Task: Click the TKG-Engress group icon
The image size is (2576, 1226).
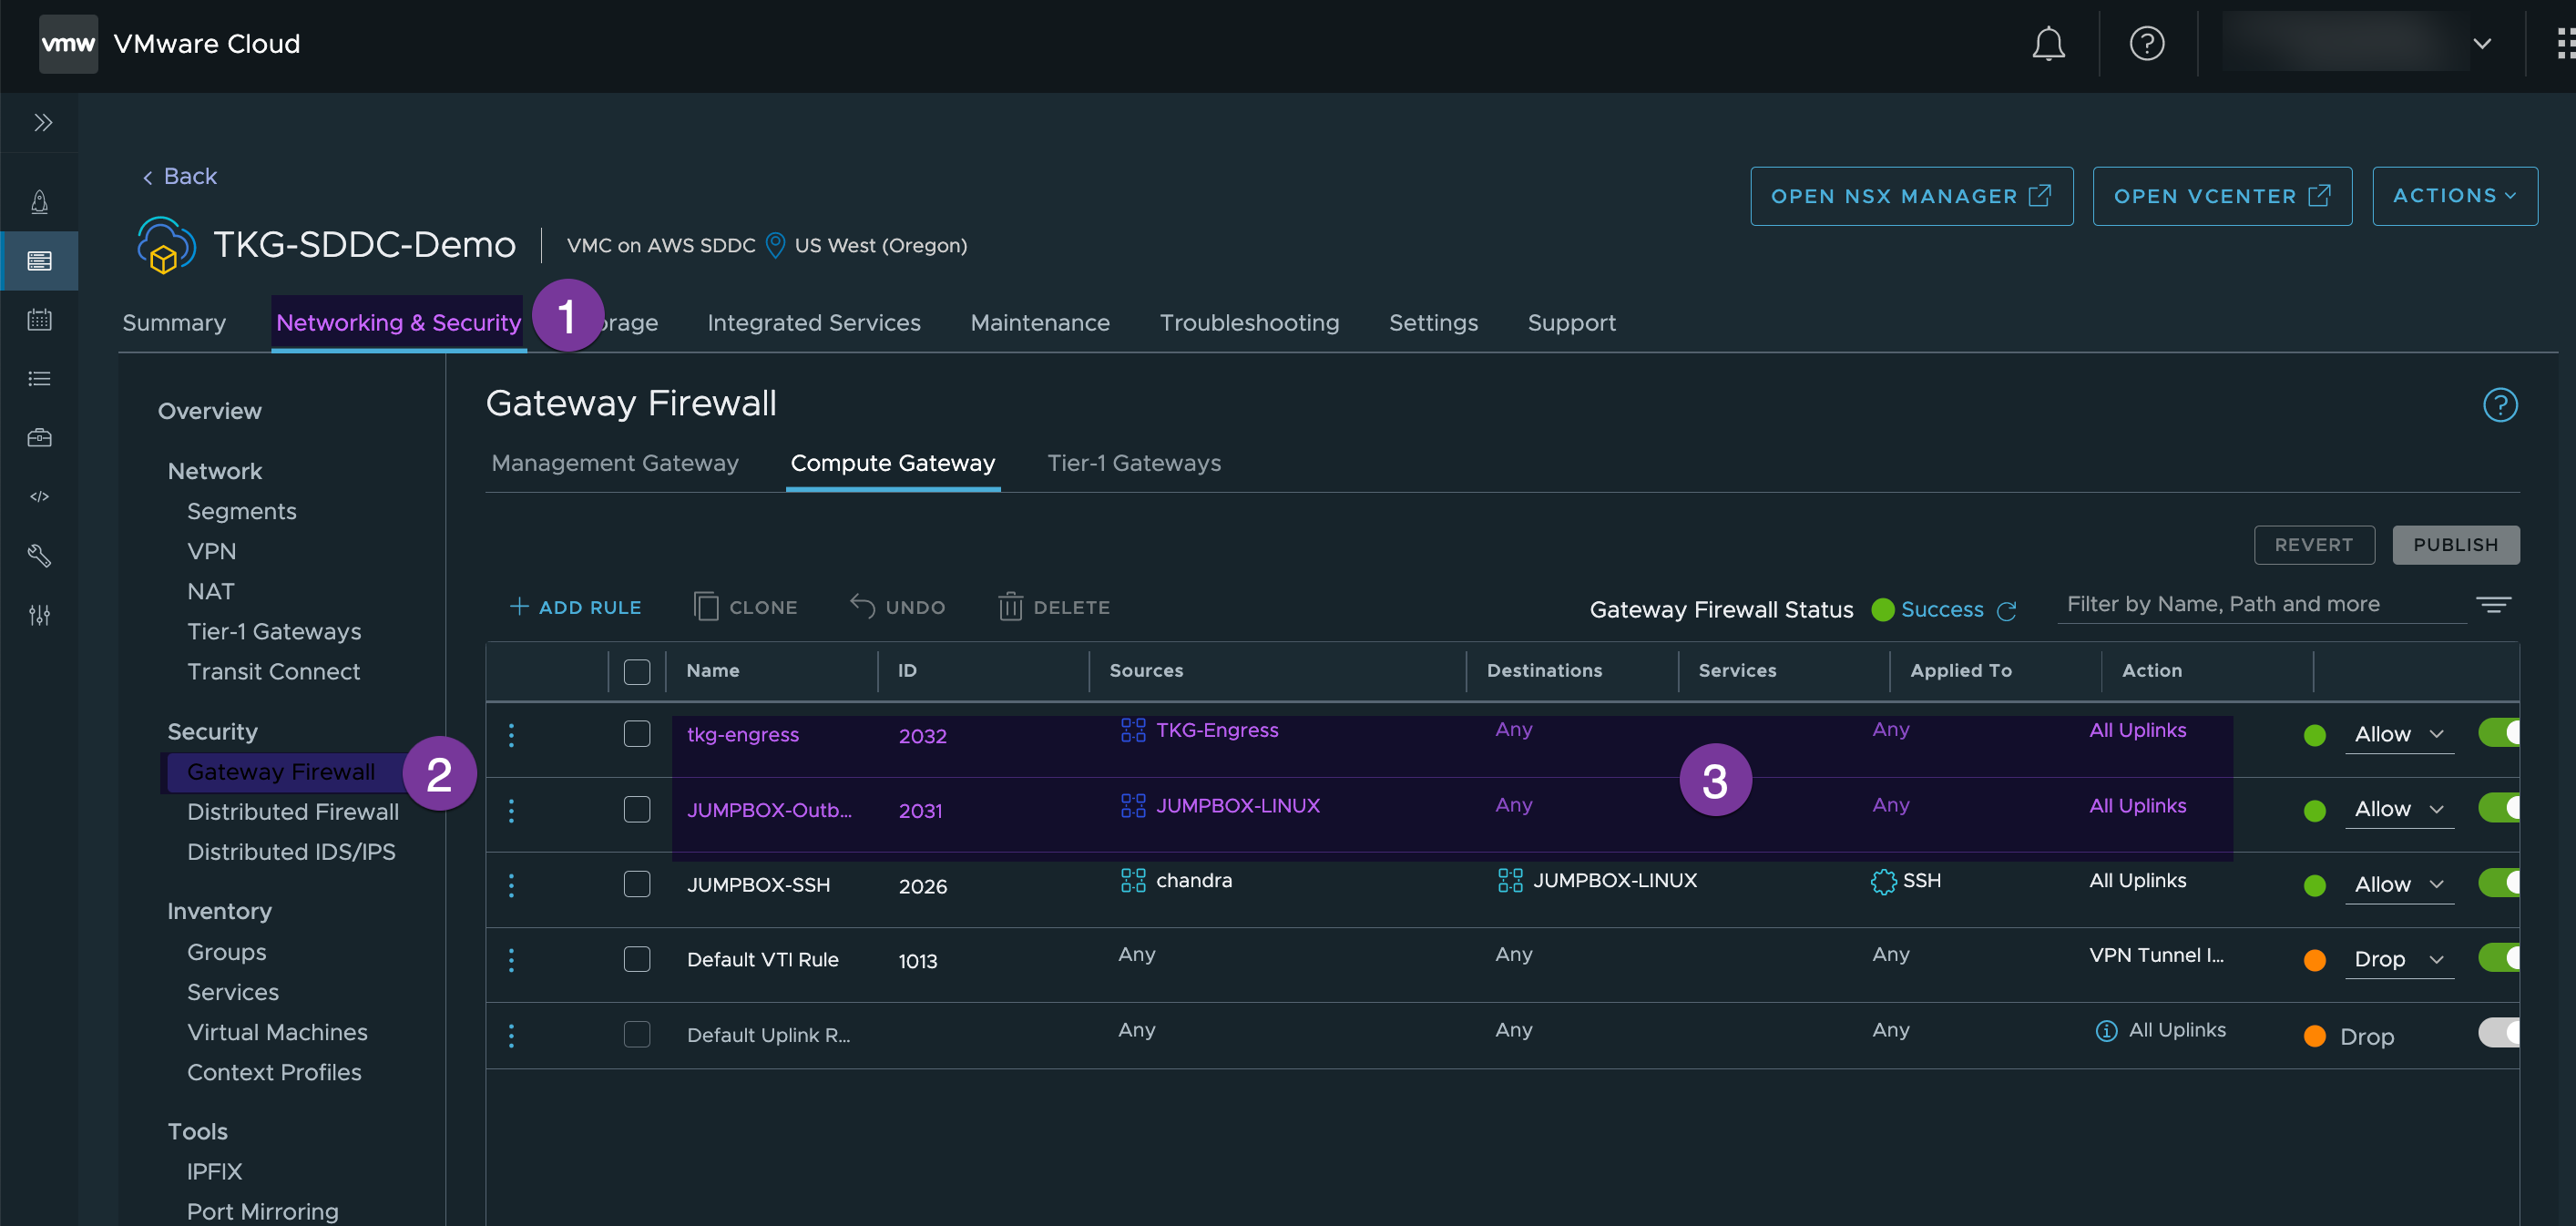Action: click(1133, 731)
